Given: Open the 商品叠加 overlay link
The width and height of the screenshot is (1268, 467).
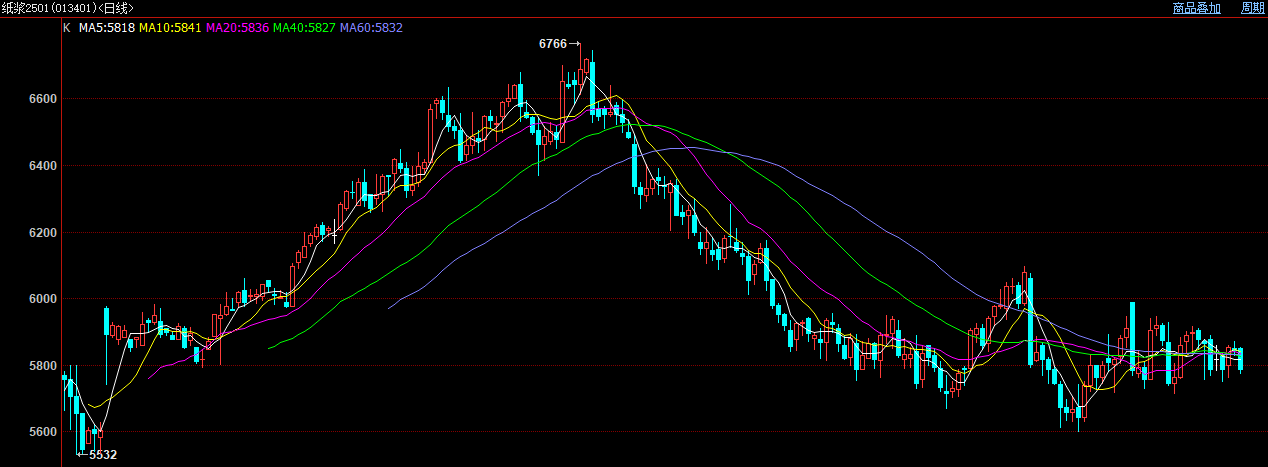Looking at the screenshot, I should pos(1196,8).
